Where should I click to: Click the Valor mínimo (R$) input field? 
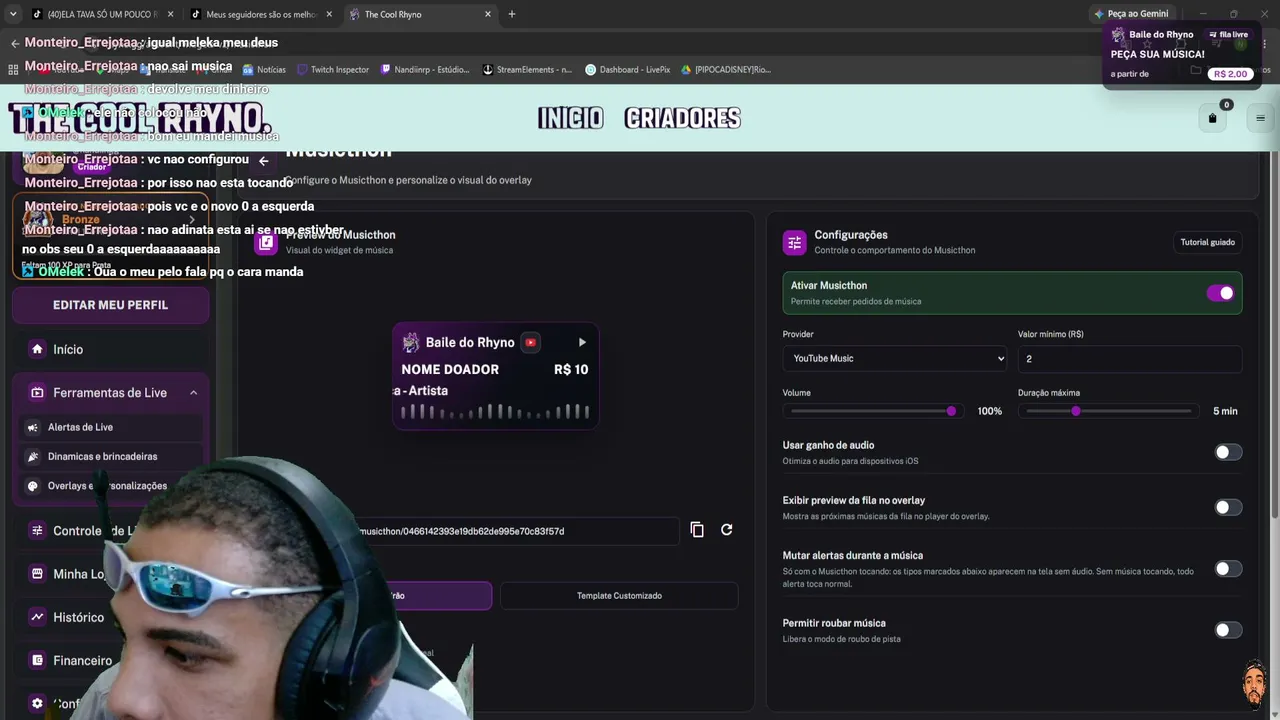pyautogui.click(x=1130, y=358)
